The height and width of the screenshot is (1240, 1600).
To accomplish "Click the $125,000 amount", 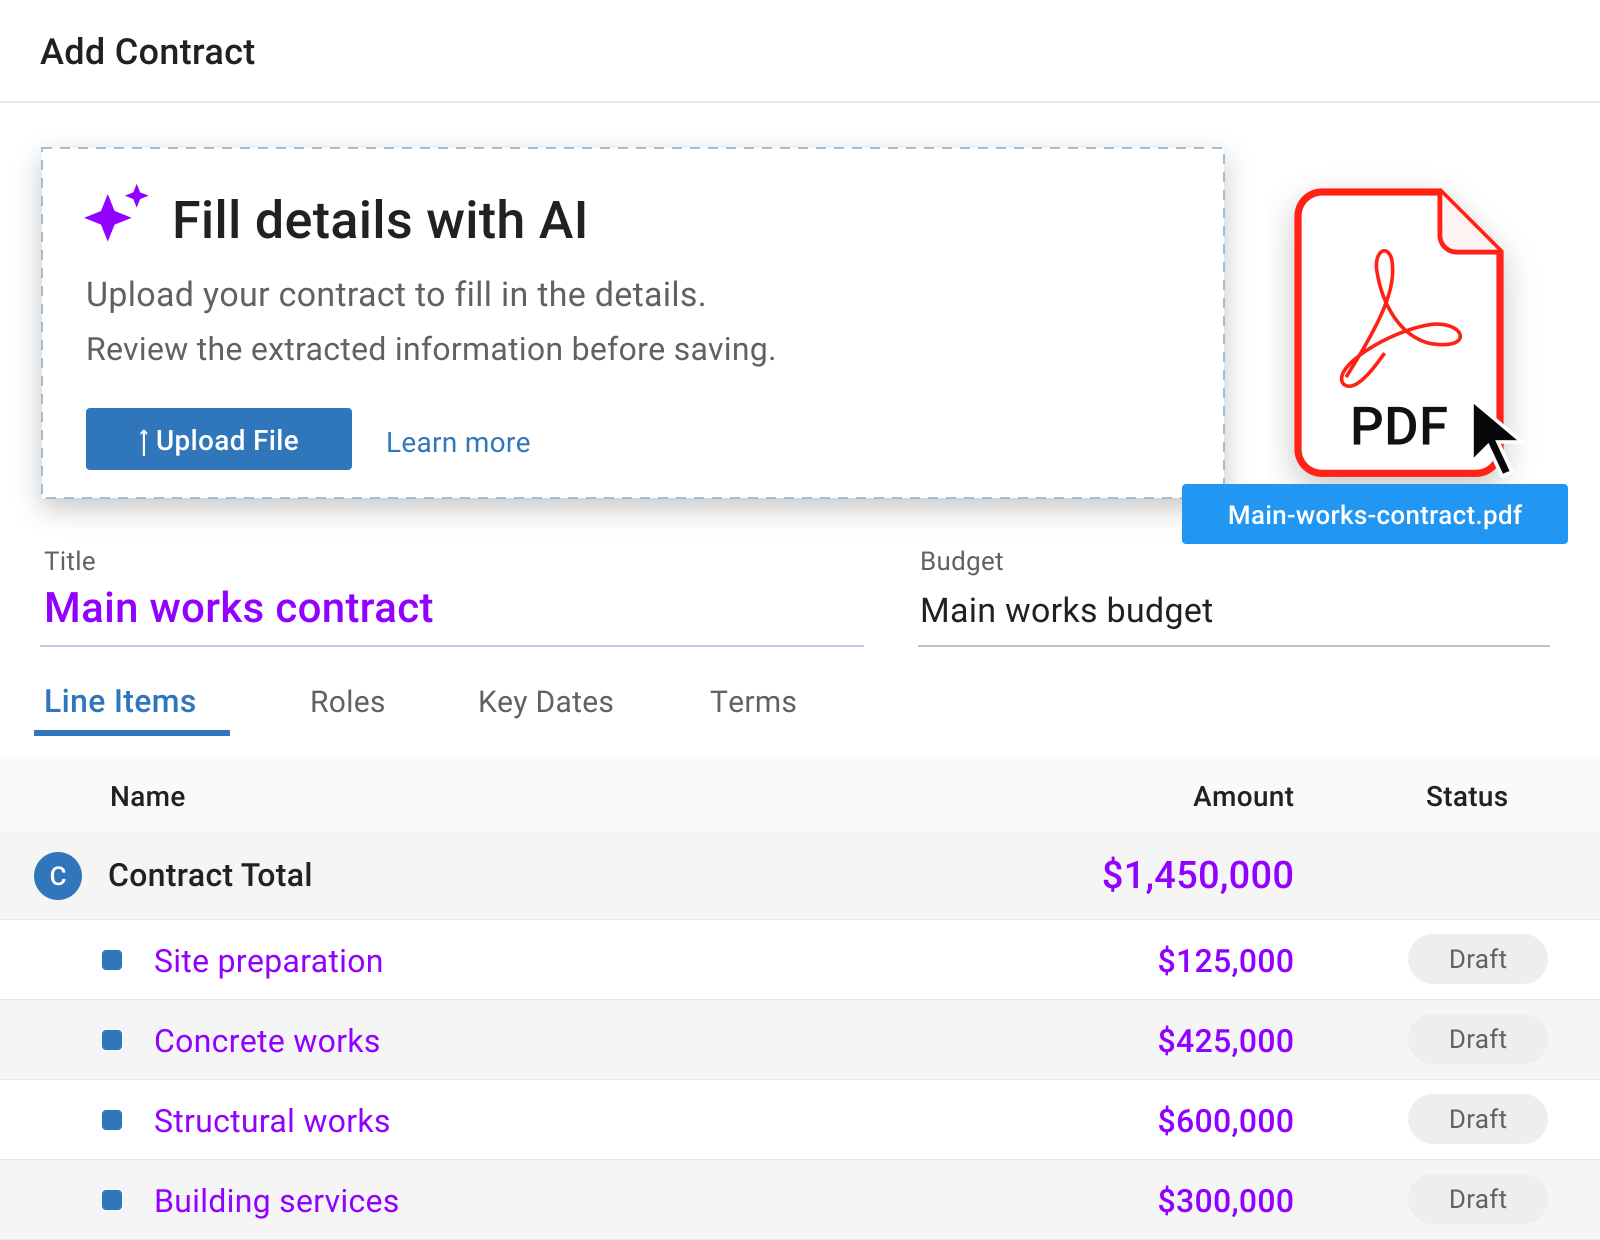I will coord(1225,961).
